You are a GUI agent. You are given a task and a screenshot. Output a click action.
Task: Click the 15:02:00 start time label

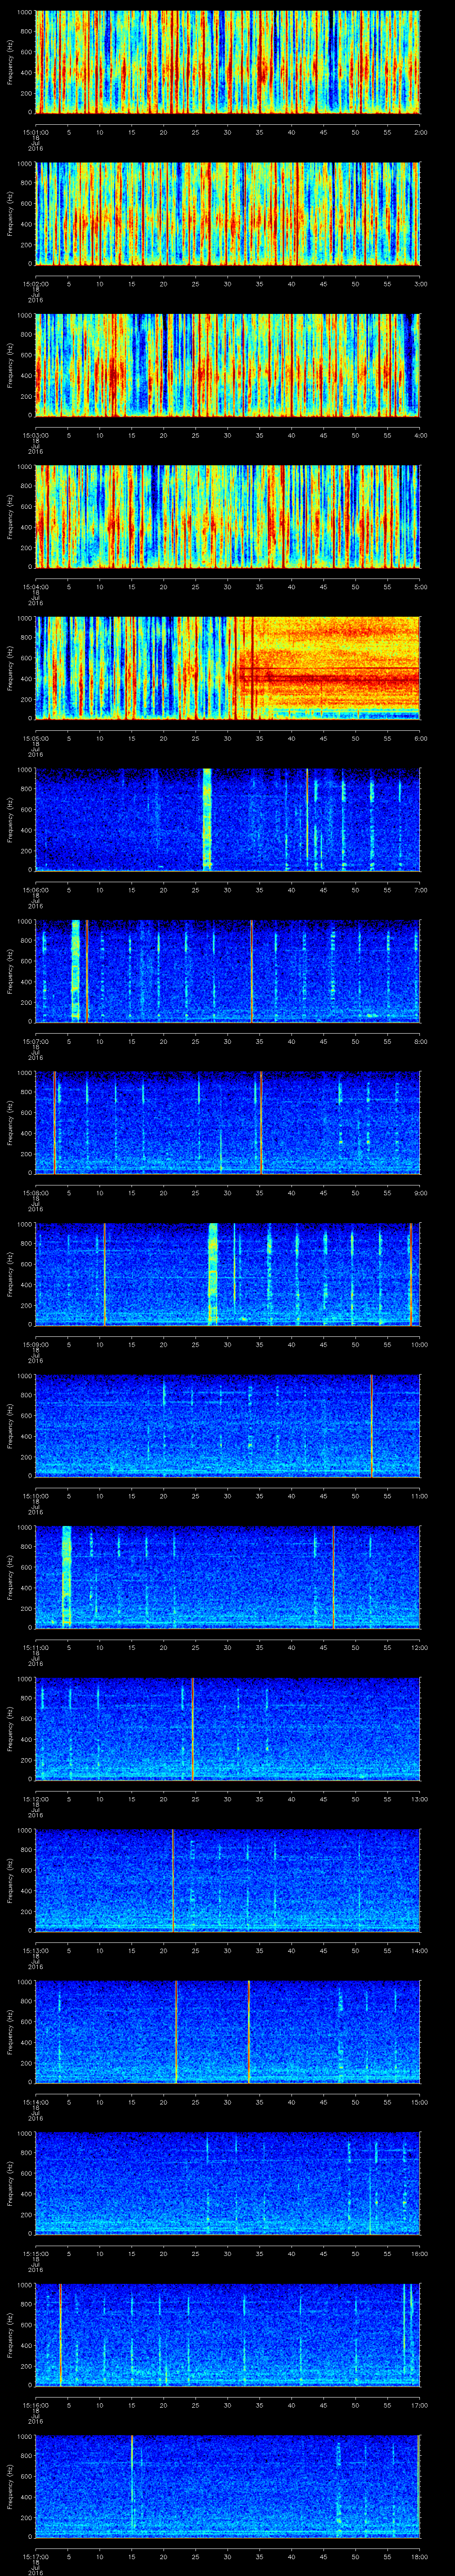click(x=35, y=284)
